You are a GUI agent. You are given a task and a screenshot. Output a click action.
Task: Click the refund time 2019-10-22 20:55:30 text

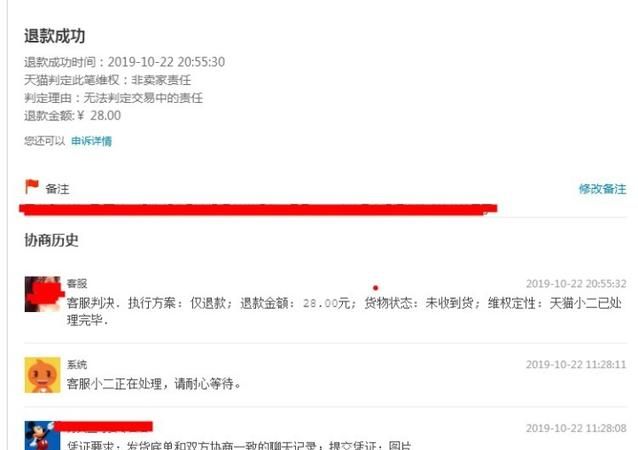[166, 62]
